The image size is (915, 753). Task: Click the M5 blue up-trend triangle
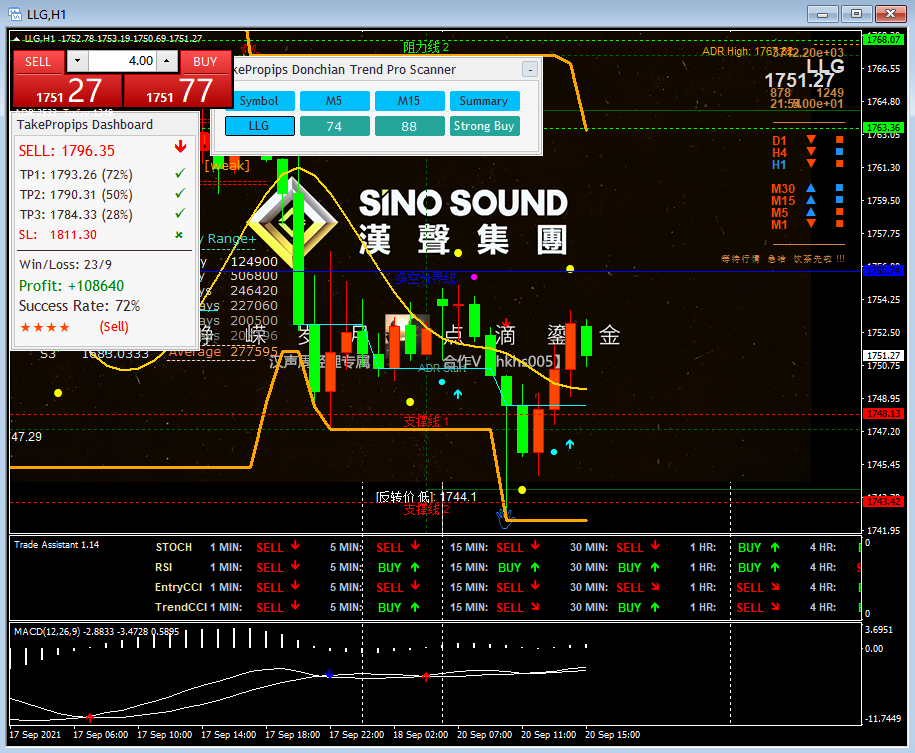(x=811, y=211)
